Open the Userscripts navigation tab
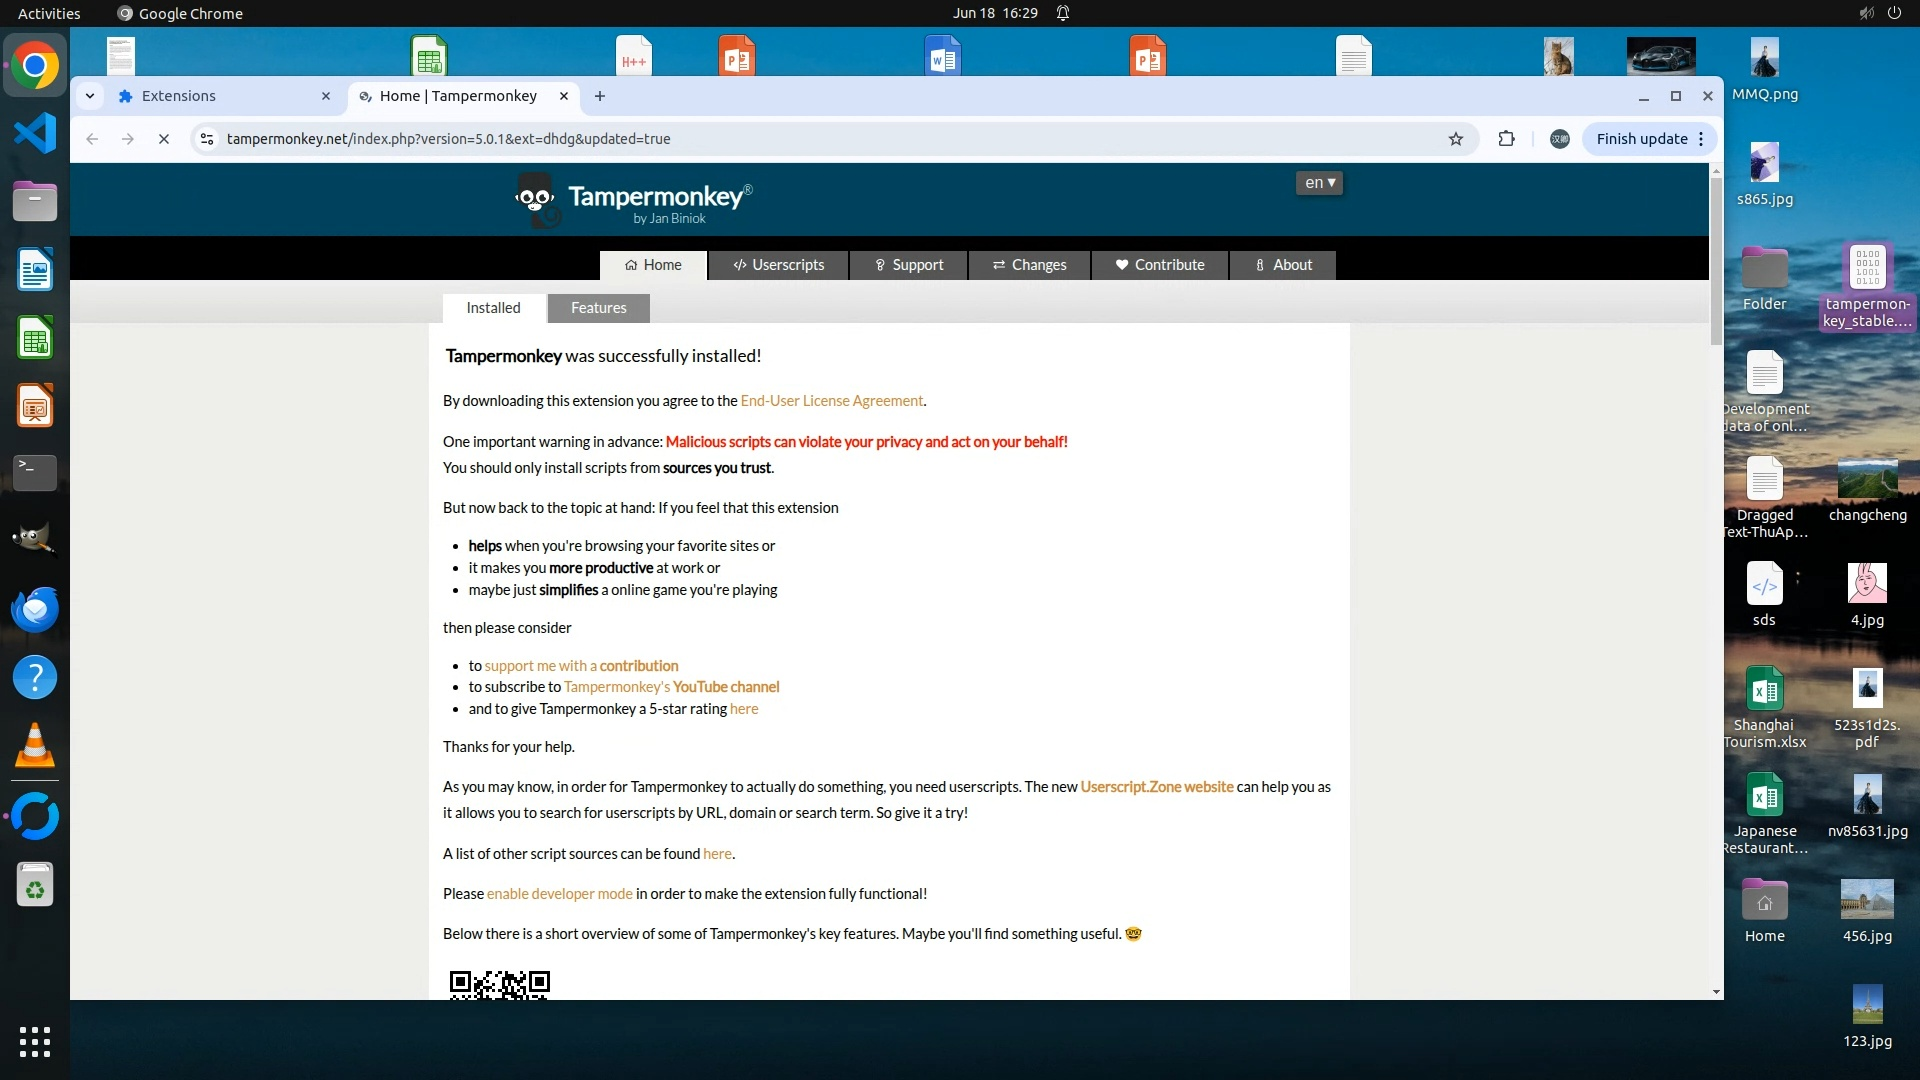1920x1080 pixels. click(x=778, y=265)
